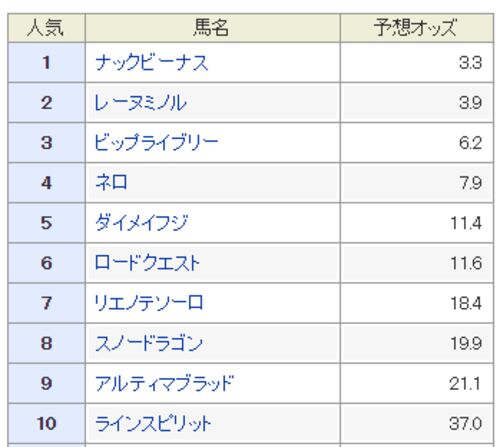500x447 pixels.
Task: Open the リエノテソーロ horse link
Action: click(x=149, y=303)
